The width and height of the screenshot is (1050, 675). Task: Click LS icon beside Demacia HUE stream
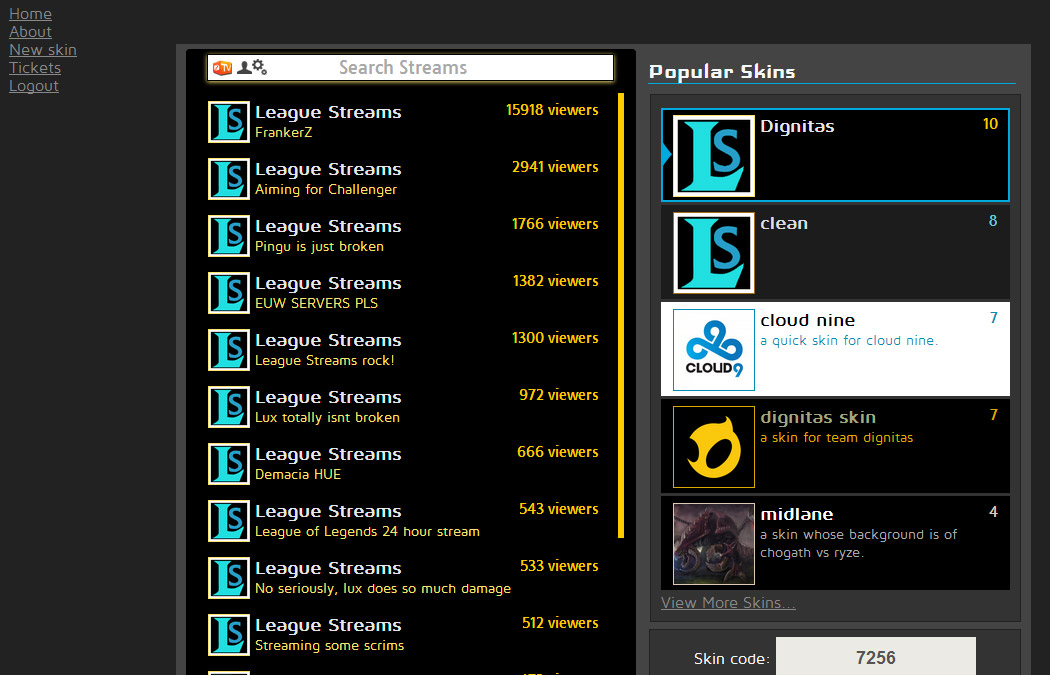click(228, 464)
